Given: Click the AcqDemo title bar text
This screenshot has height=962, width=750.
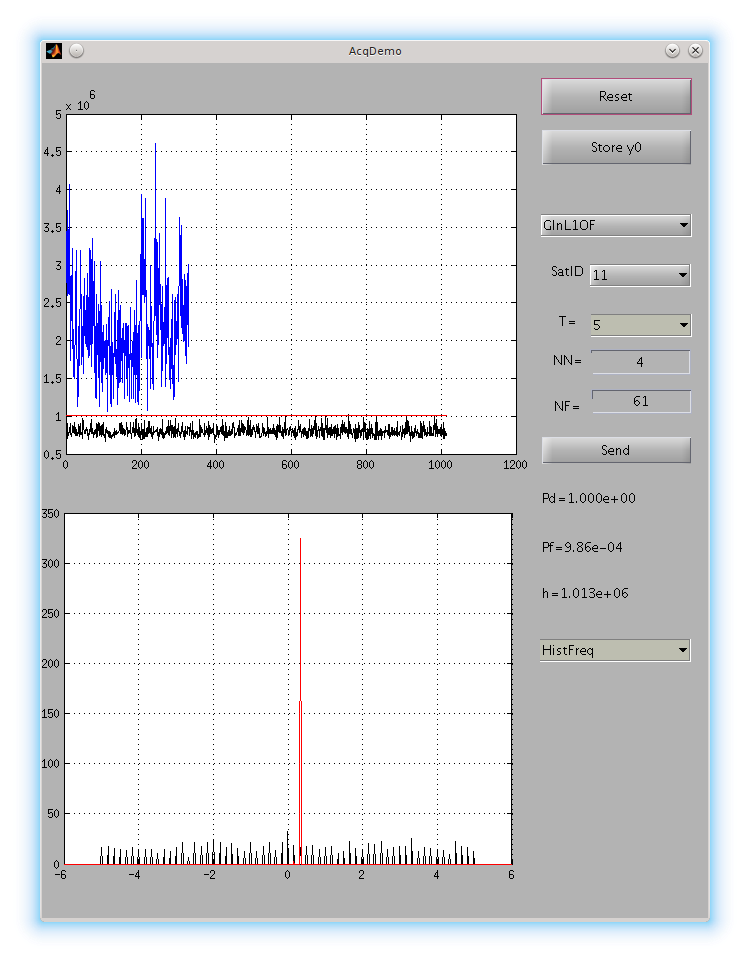Looking at the screenshot, I should [x=375, y=50].
